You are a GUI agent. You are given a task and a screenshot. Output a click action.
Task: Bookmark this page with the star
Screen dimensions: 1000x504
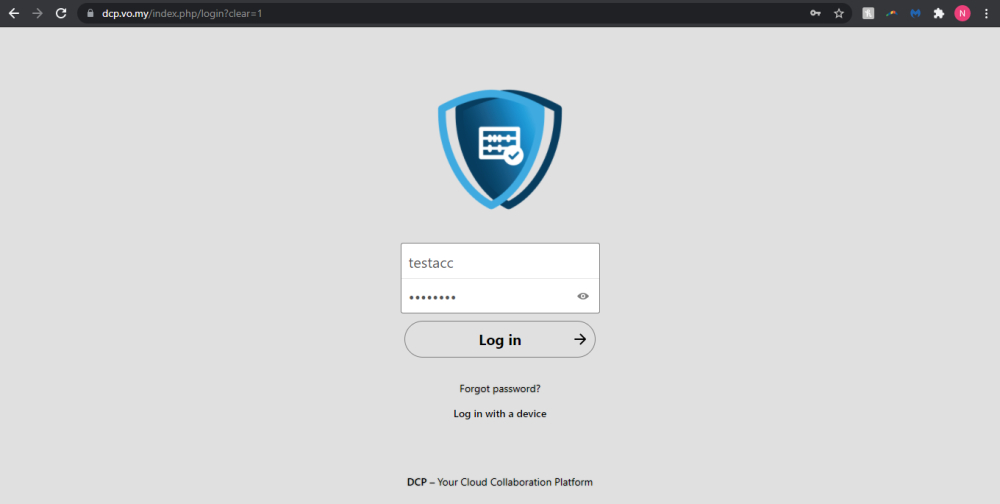pos(839,14)
